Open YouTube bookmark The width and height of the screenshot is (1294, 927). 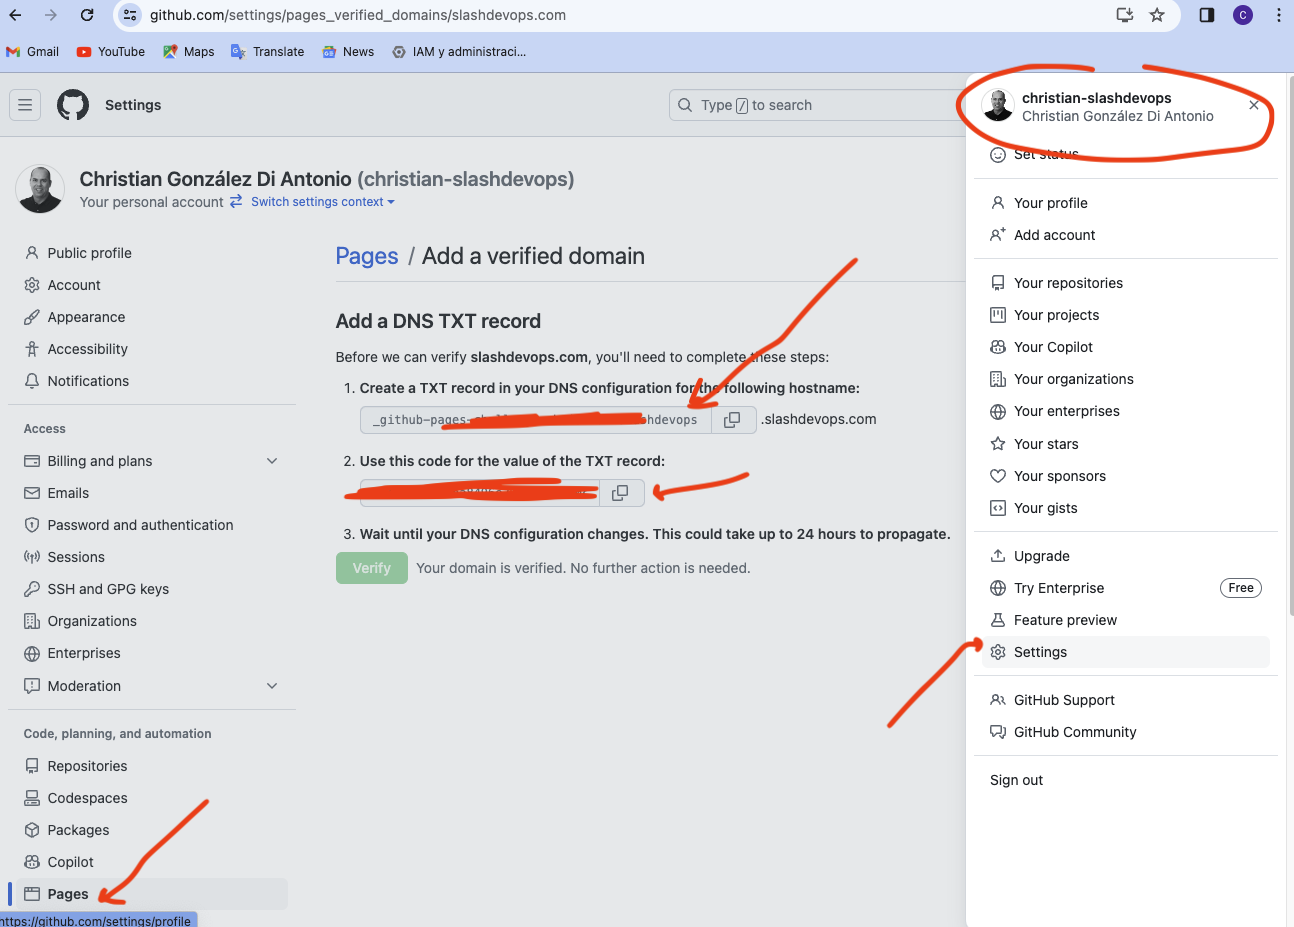(111, 52)
